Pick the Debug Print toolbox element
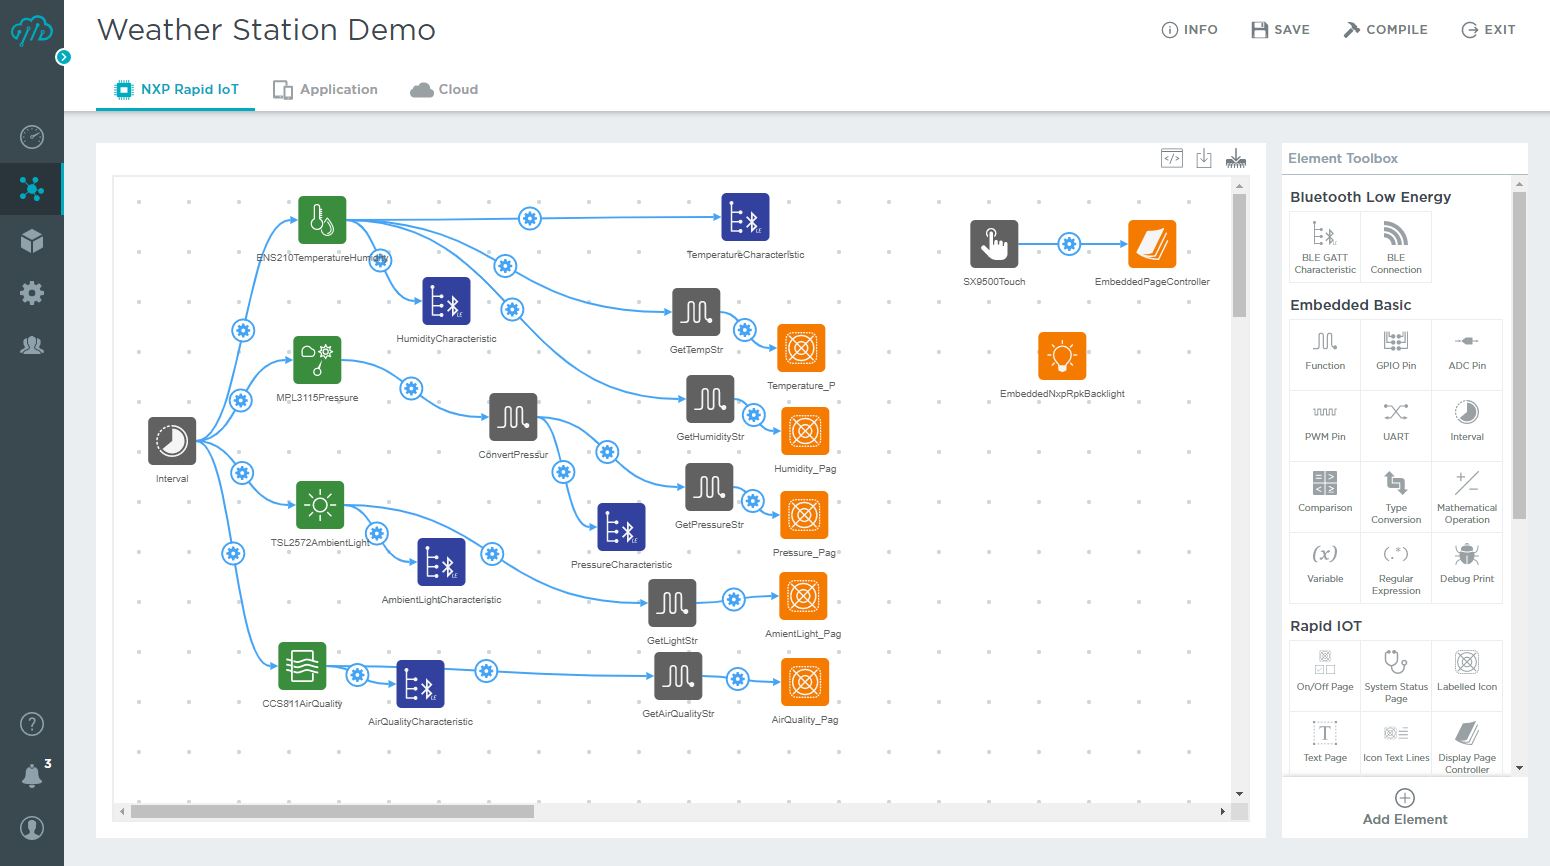This screenshot has height=866, width=1550. pyautogui.click(x=1466, y=563)
